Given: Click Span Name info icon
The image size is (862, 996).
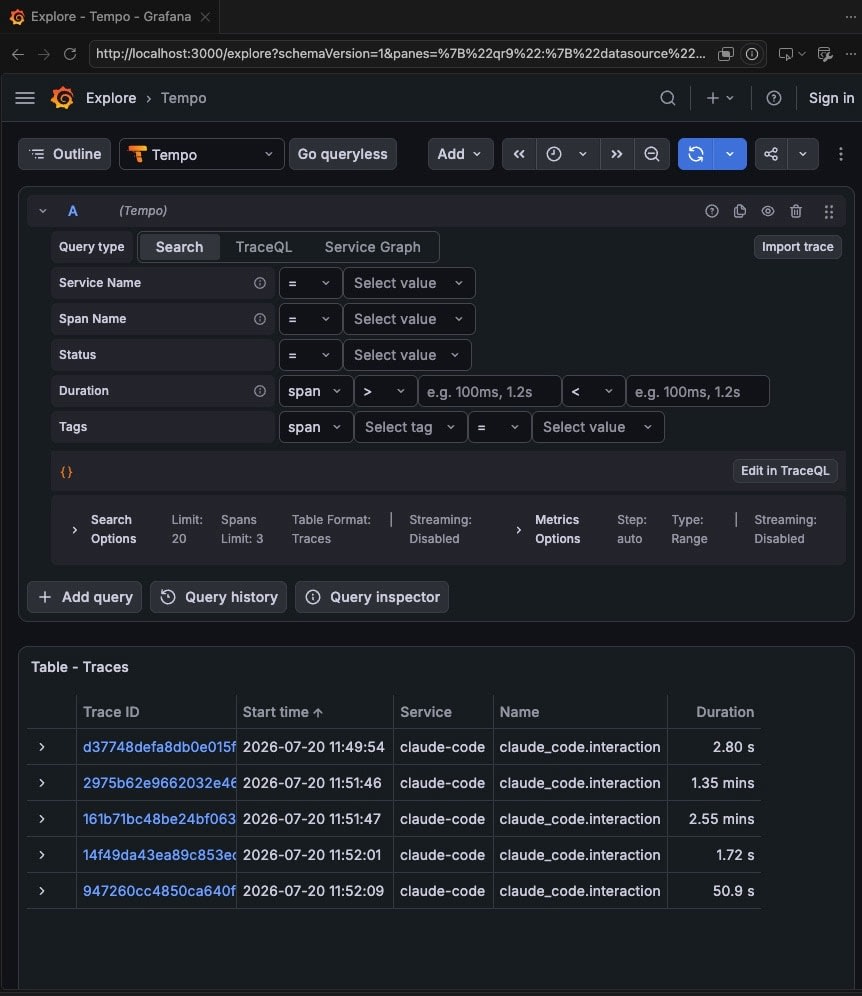Looking at the screenshot, I should point(260,319).
